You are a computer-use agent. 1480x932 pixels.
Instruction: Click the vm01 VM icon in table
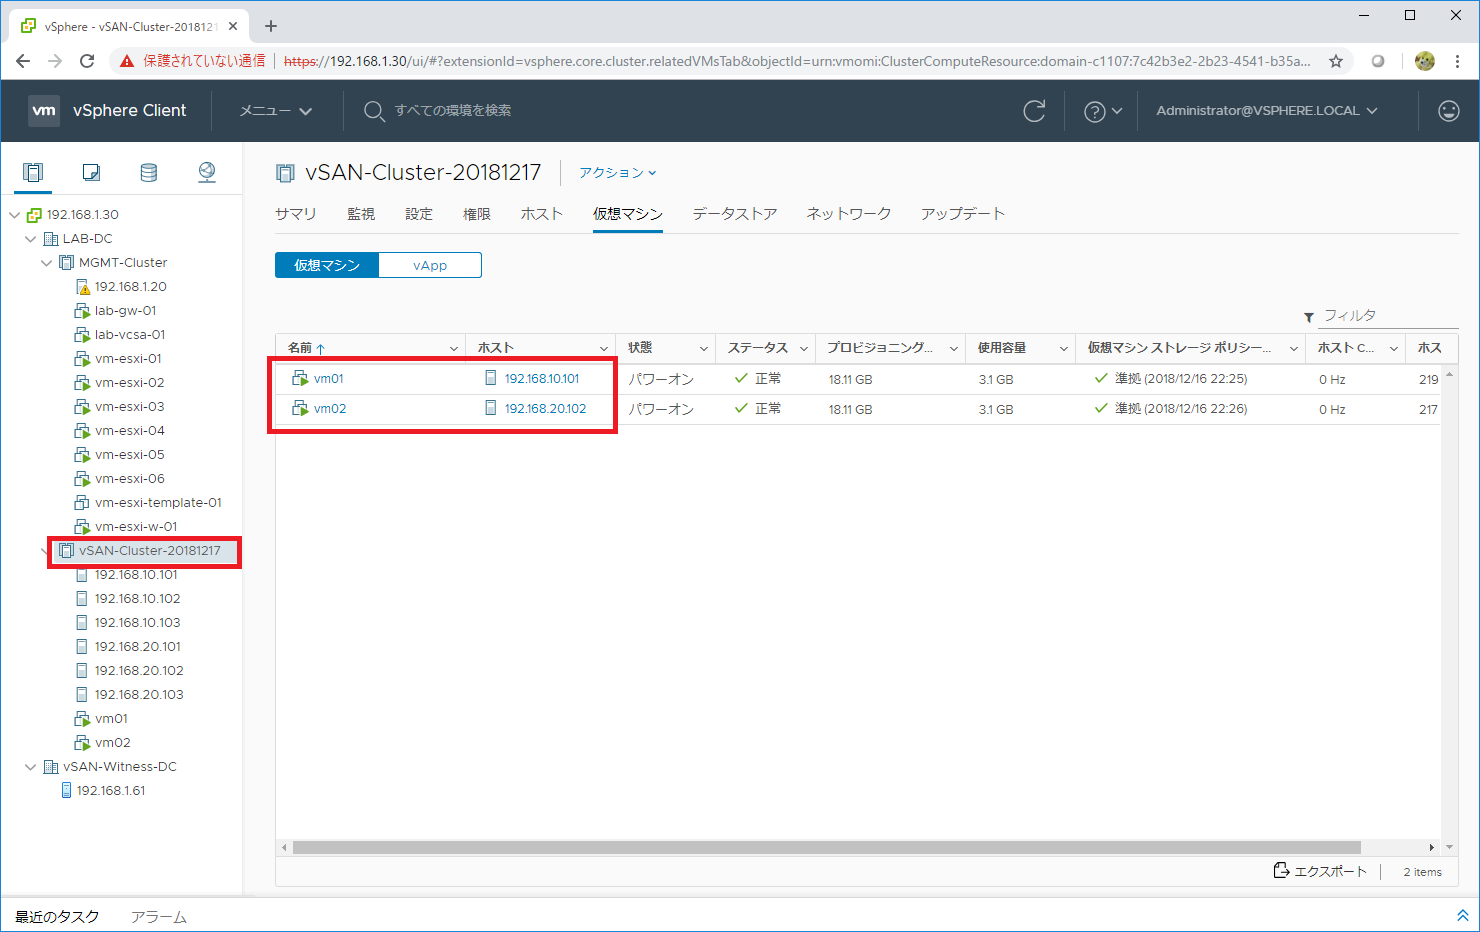300,378
